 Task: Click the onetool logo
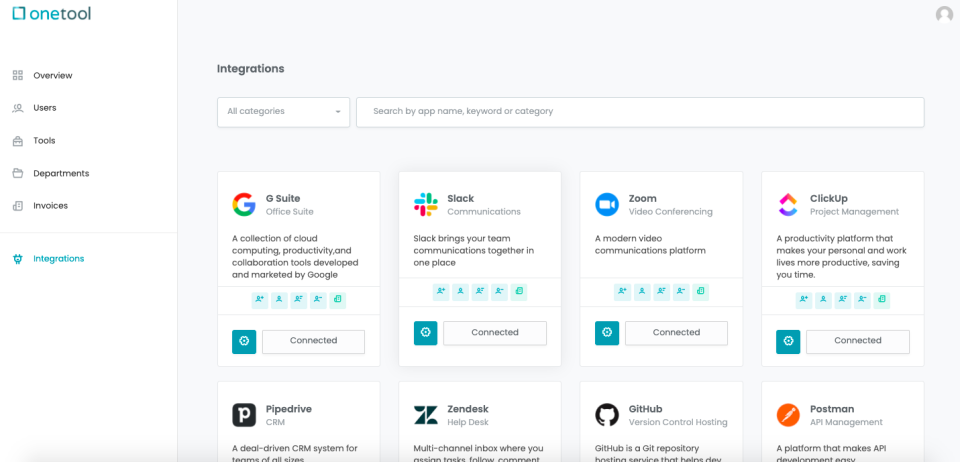tap(51, 13)
